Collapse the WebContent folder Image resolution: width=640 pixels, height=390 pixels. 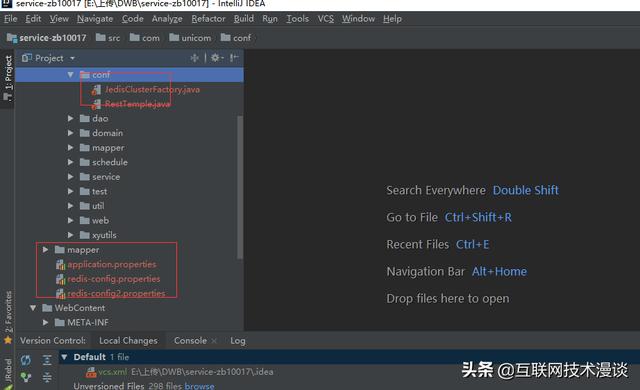[33, 308]
